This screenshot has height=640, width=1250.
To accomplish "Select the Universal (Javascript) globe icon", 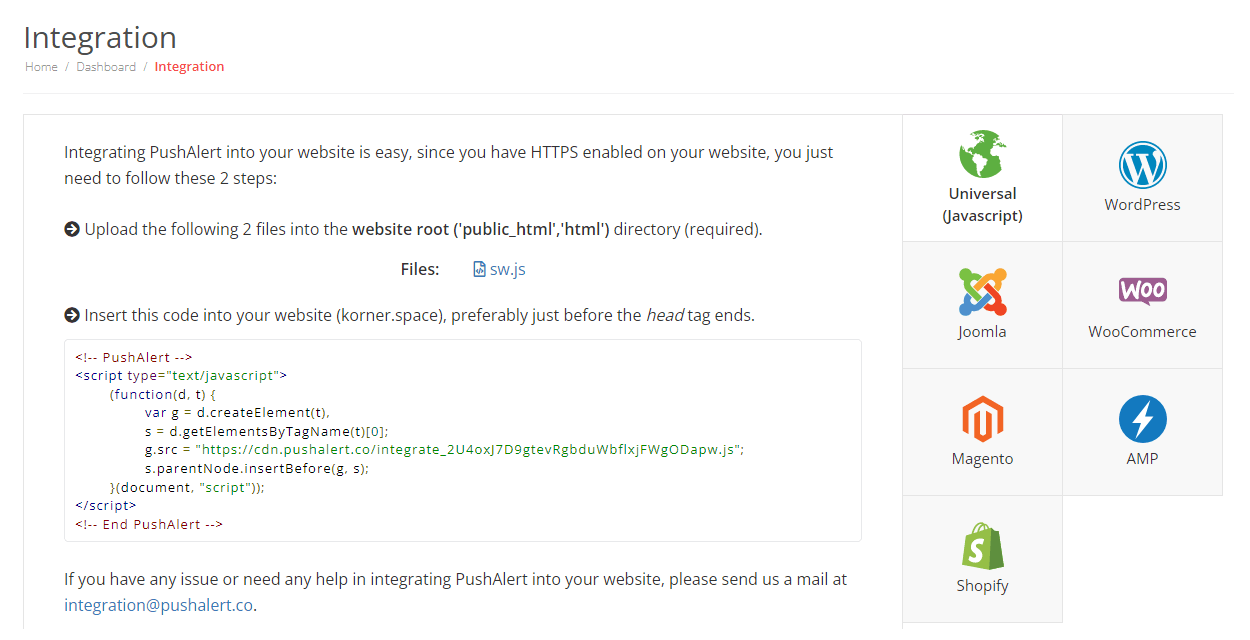I will (x=982, y=154).
